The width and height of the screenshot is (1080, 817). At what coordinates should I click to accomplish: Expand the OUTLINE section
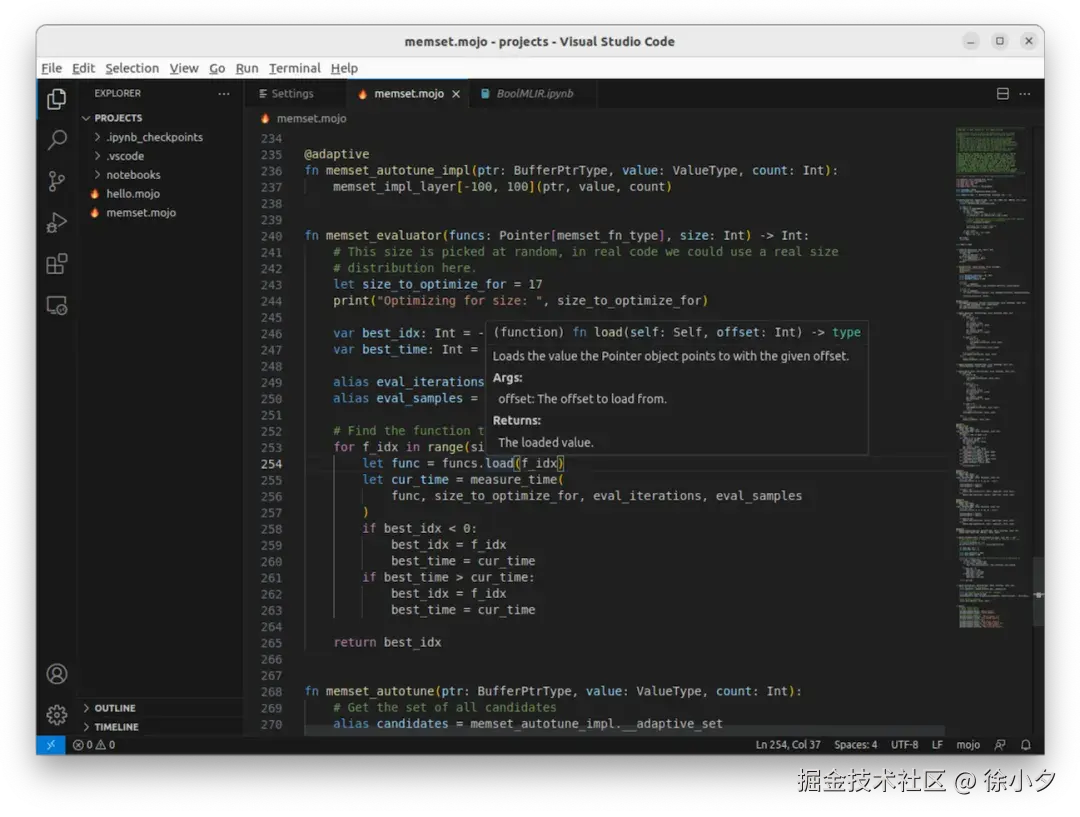tap(86, 708)
